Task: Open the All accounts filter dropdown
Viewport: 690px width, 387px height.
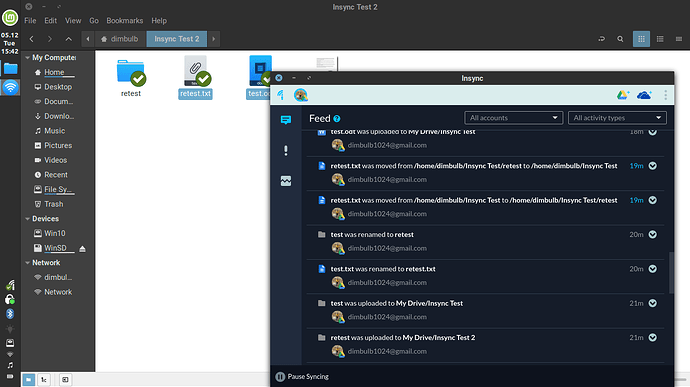Action: [x=514, y=118]
